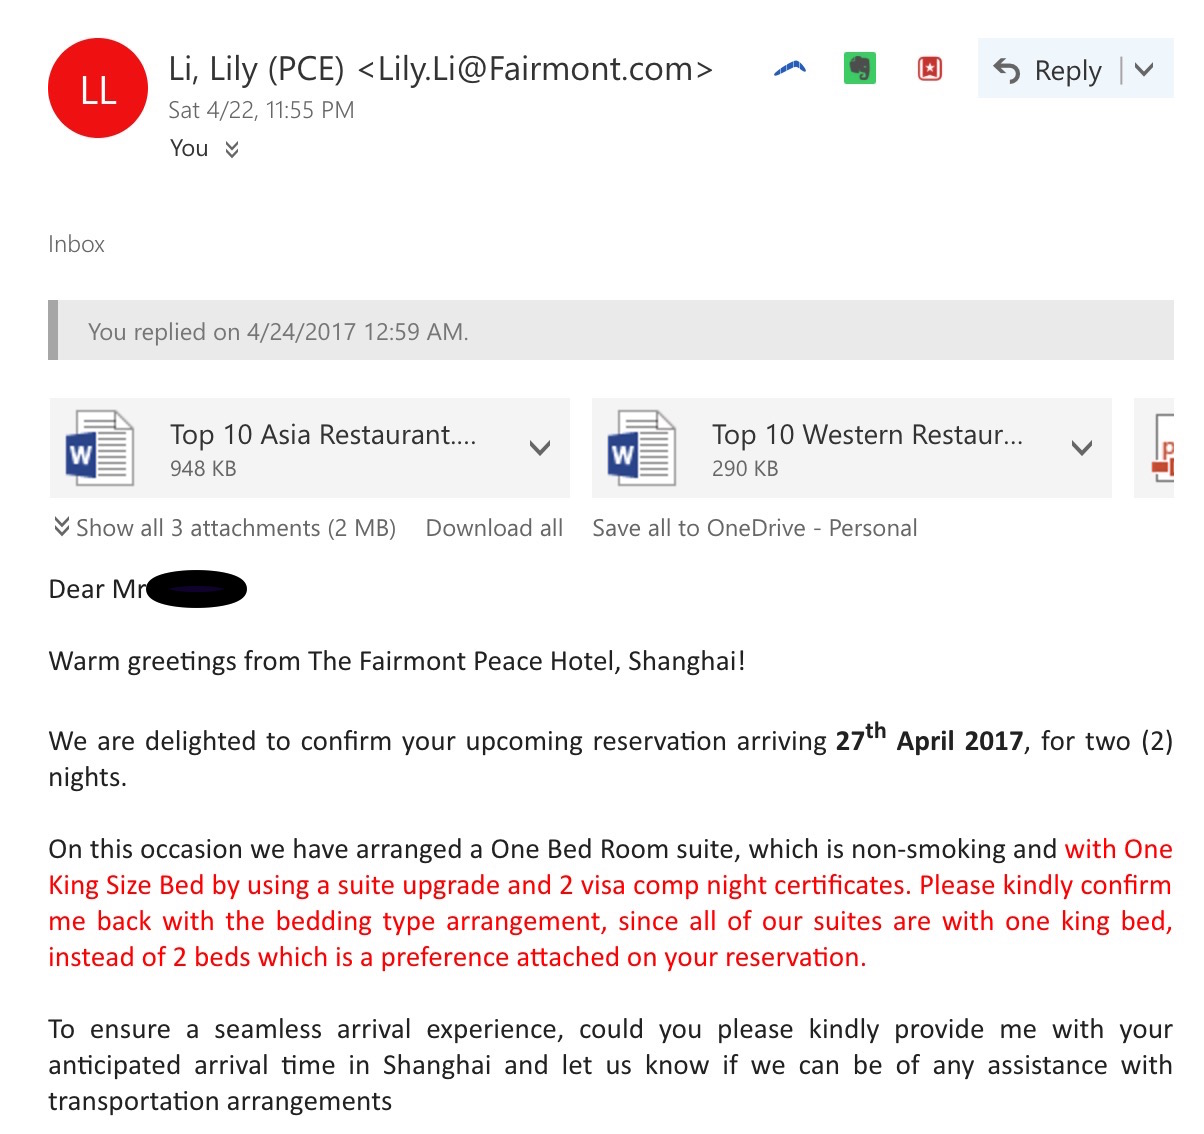Image resolution: width=1204 pixels, height=1134 pixels.
Task: Click Save all to OneDrive - Personal
Action: (754, 528)
